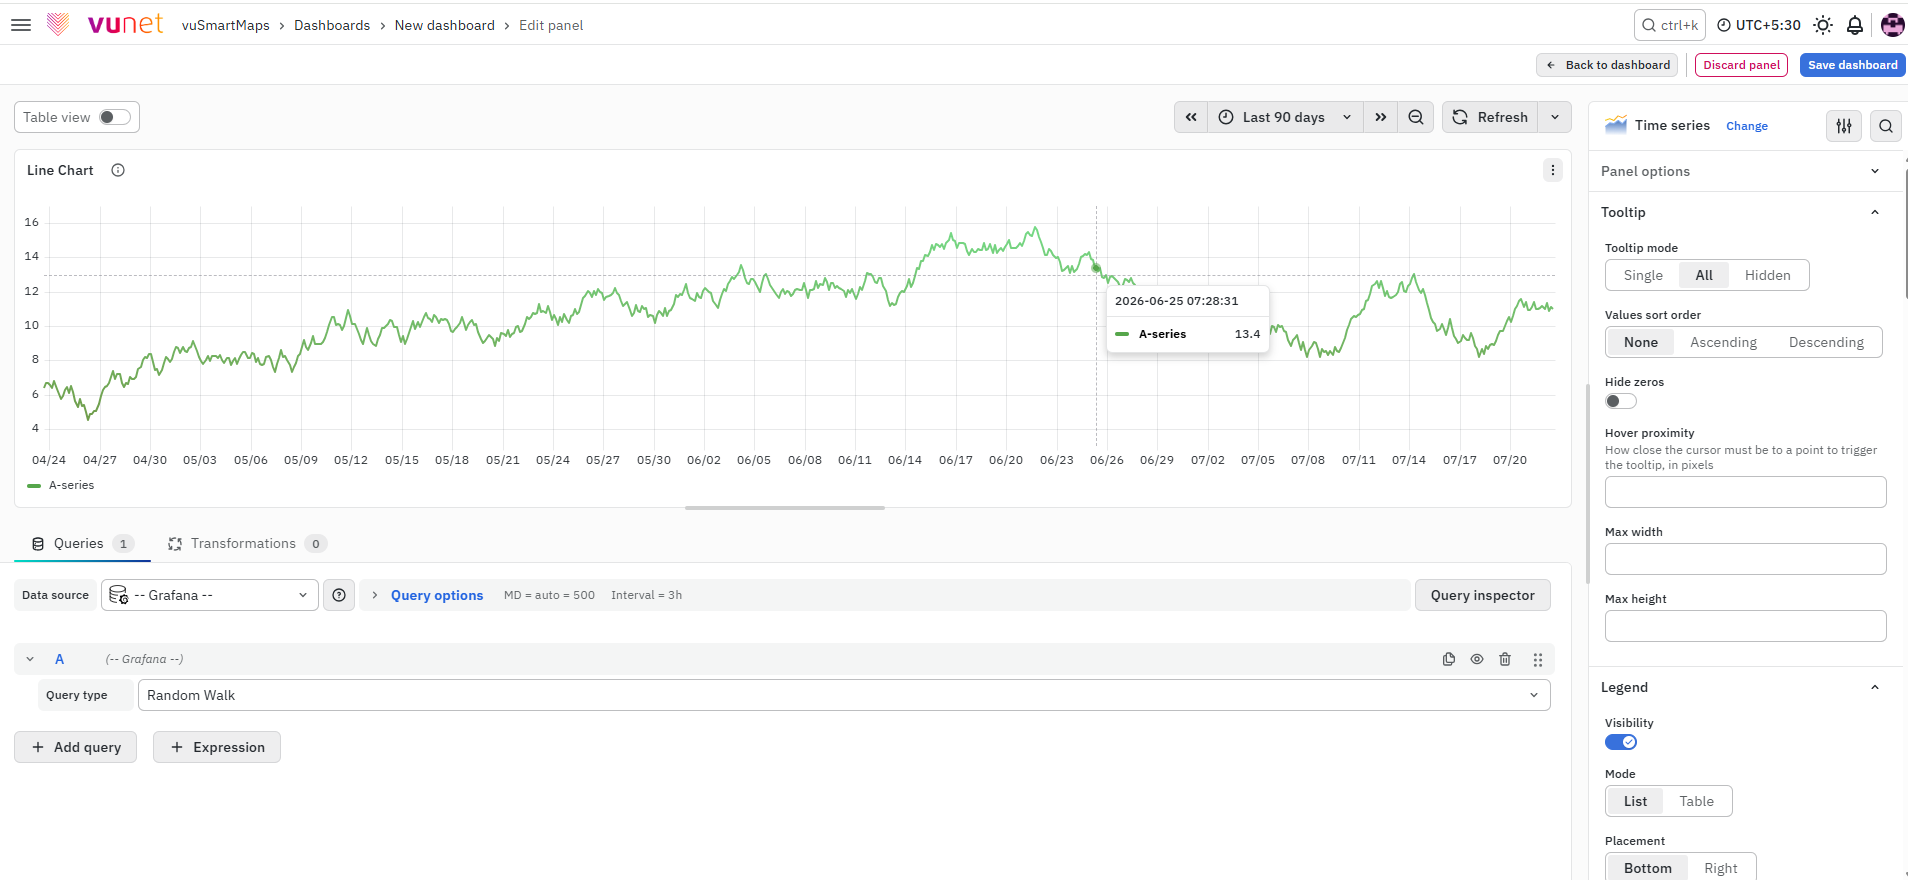Image resolution: width=1908 pixels, height=880 pixels.
Task: Go to vuSmartMaps breadcrumb
Action: [226, 25]
